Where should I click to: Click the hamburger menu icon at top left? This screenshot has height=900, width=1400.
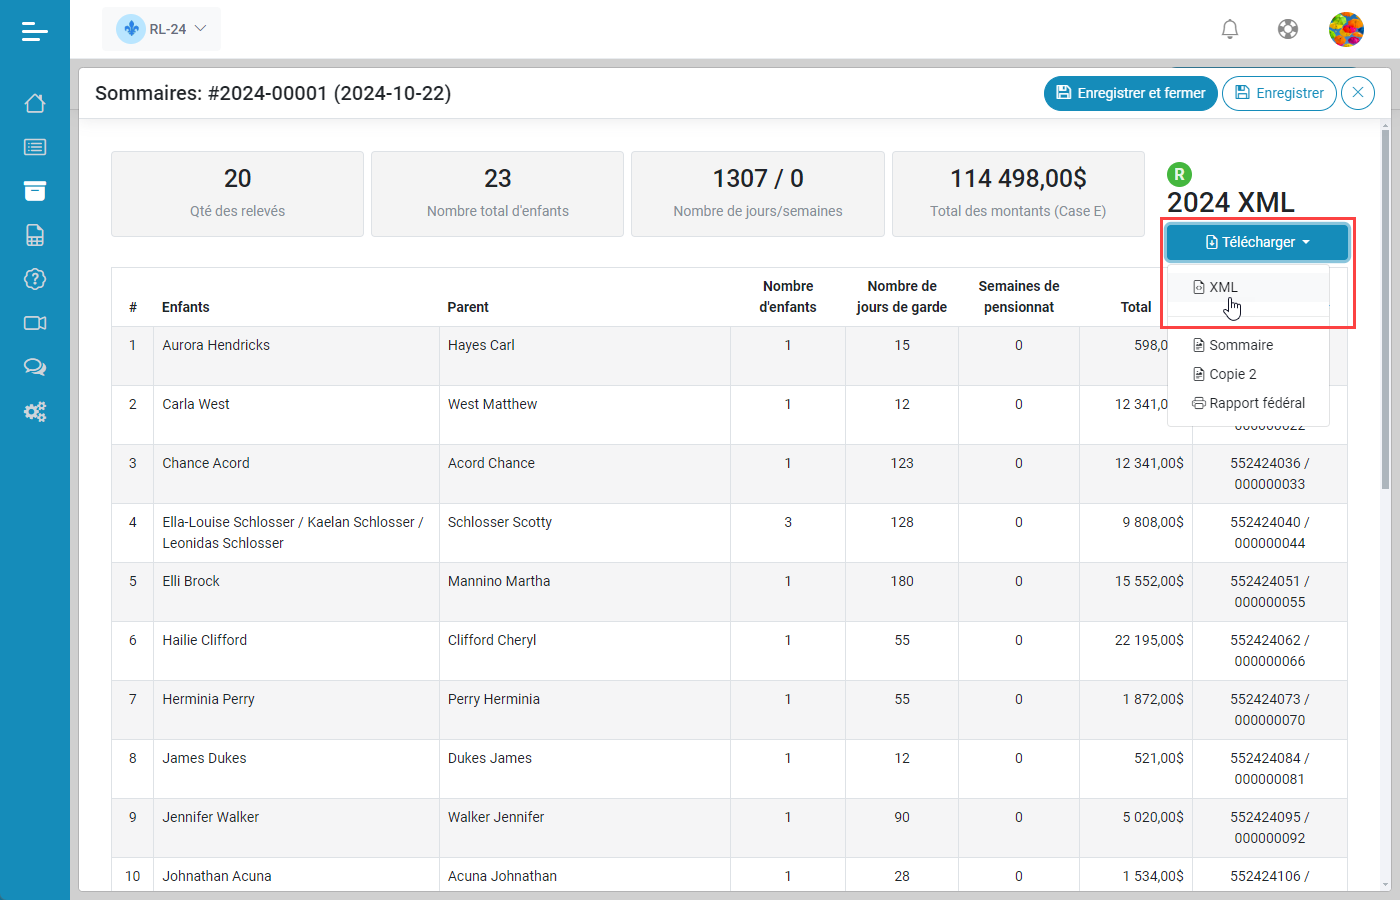[35, 31]
